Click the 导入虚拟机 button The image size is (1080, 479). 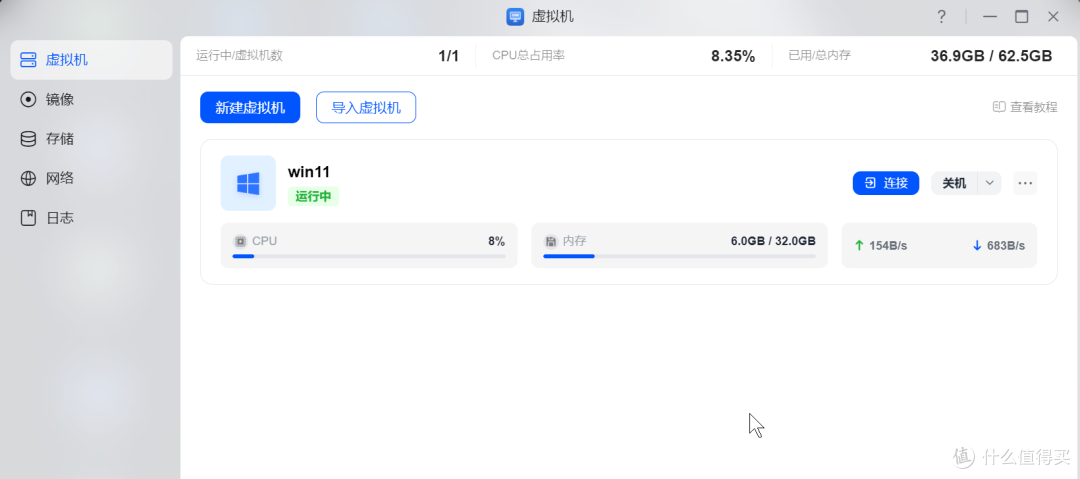pyautogui.click(x=366, y=108)
